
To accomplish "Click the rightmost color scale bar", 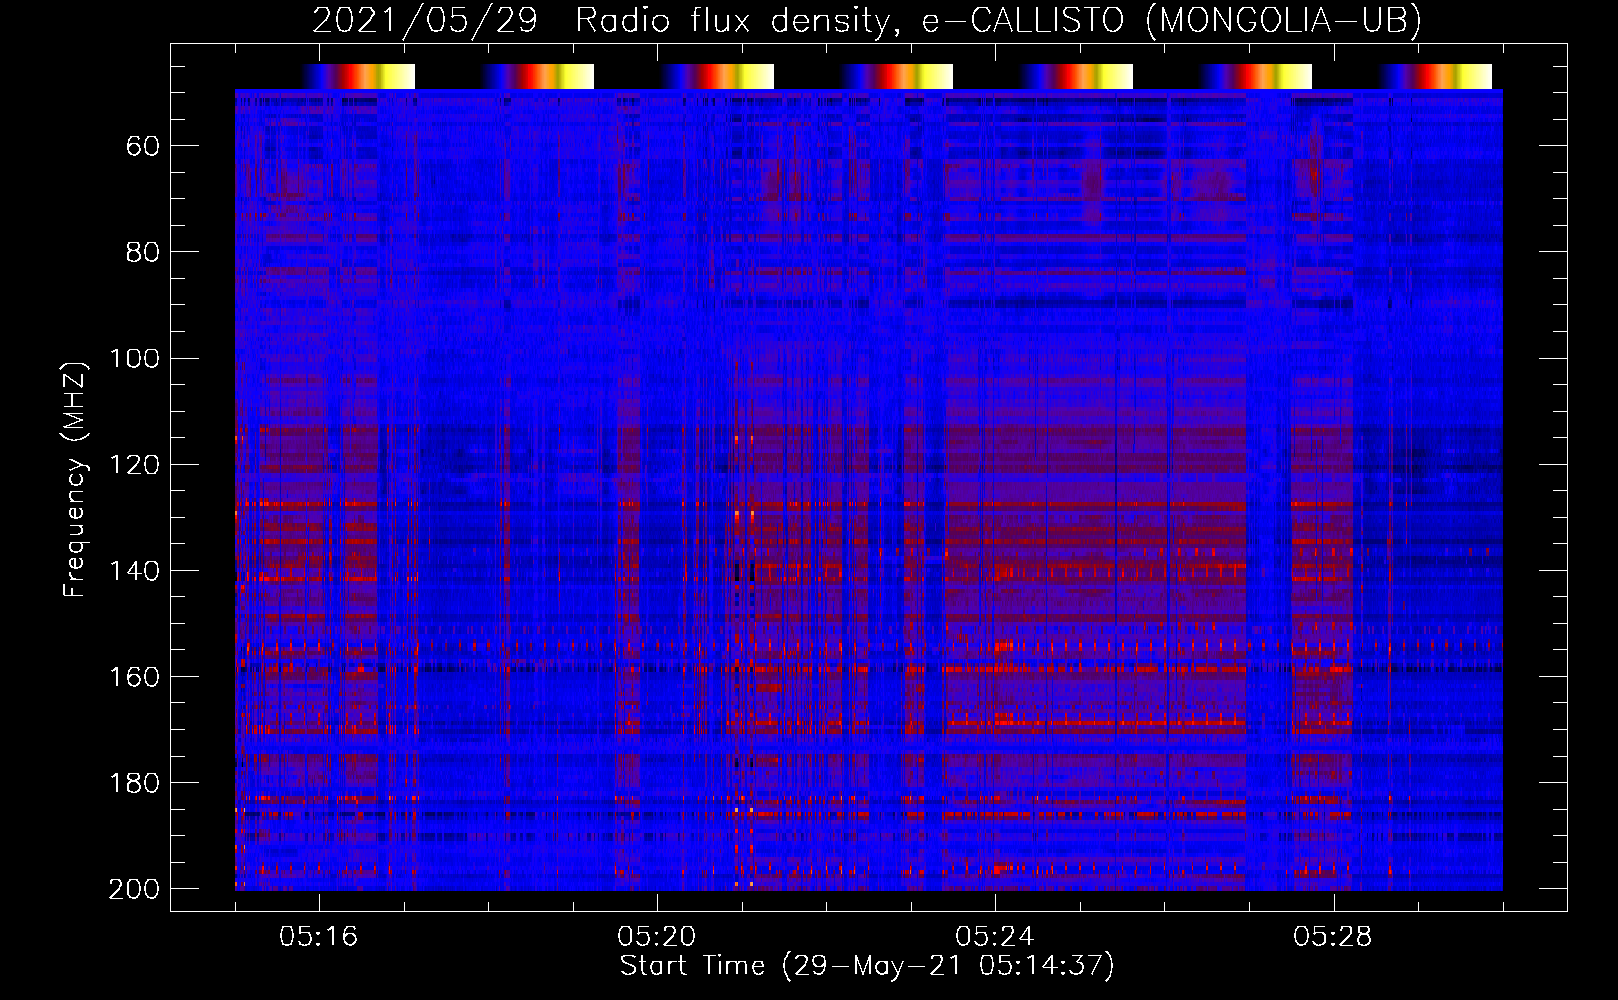I will click(1435, 77).
